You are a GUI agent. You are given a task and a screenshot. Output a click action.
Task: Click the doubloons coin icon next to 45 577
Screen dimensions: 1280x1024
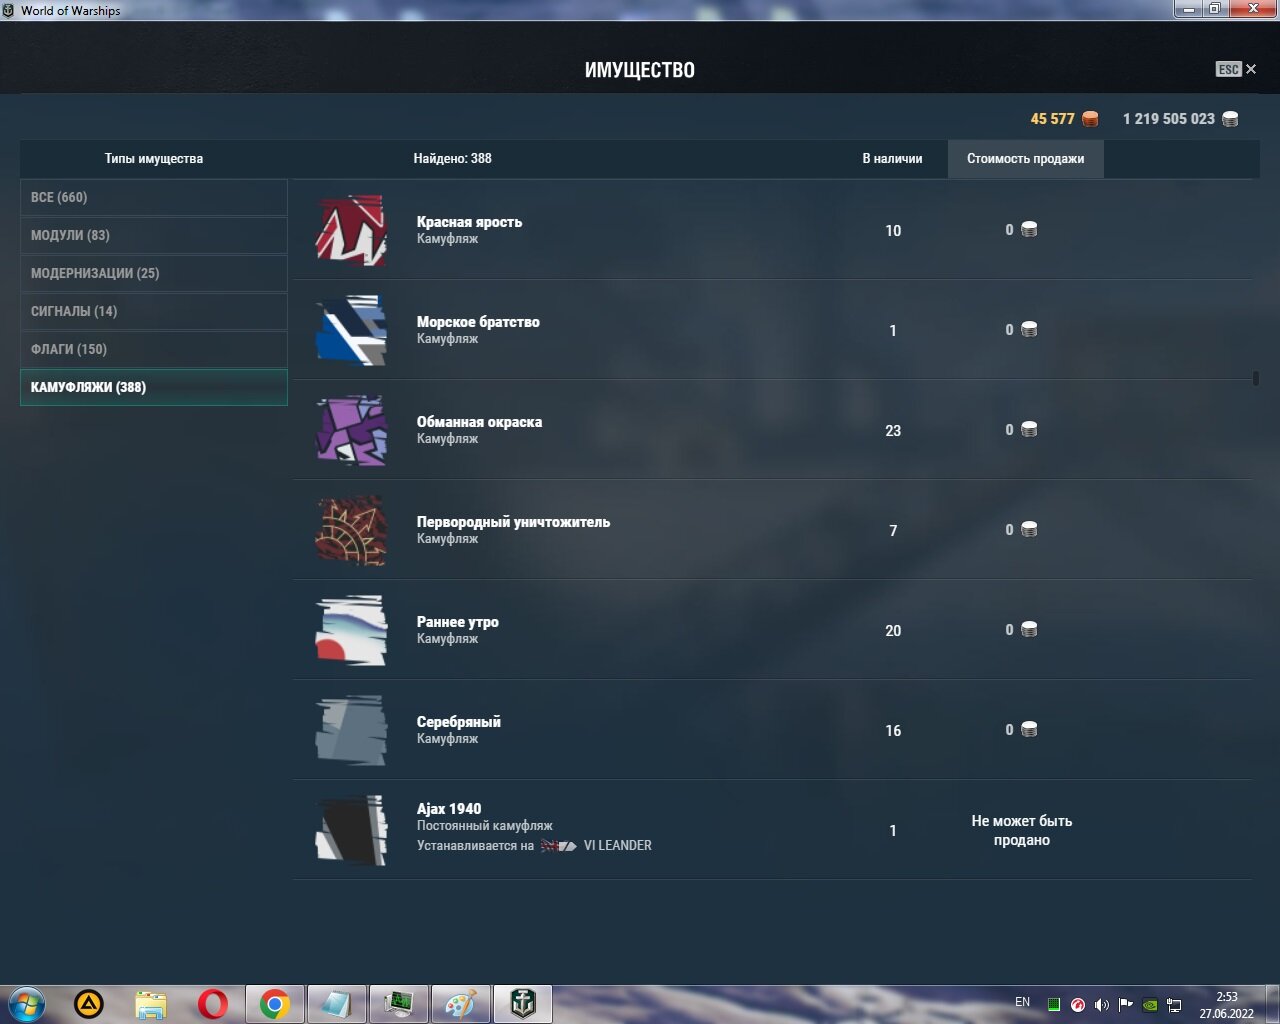point(1090,119)
